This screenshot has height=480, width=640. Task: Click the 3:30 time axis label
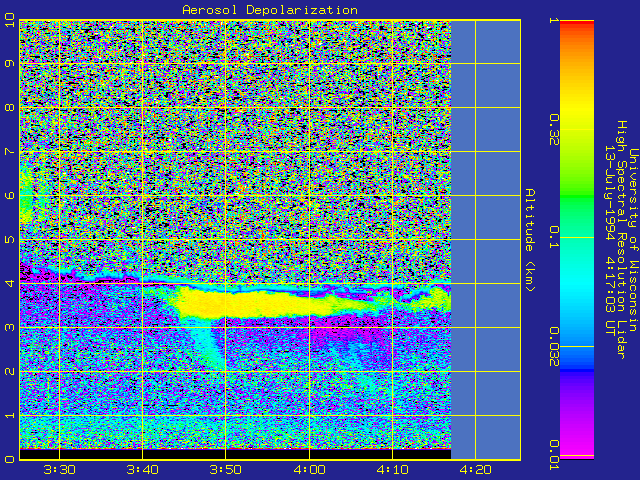point(60,470)
